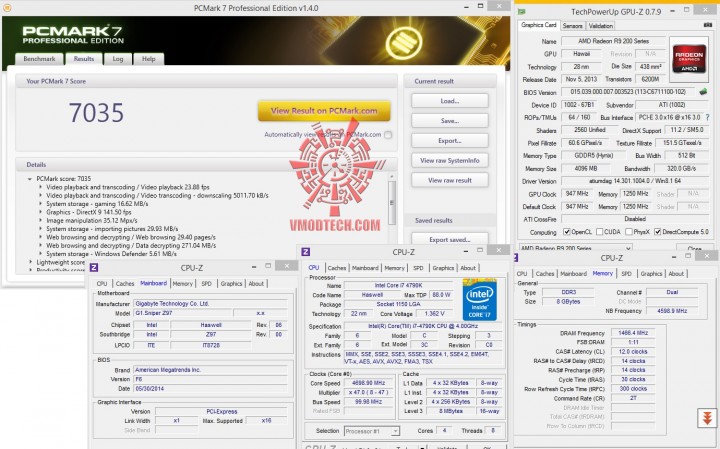720x449 pixels.
Task: Click the Intel Core i7 logo in CPU-Z
Action: point(479,300)
